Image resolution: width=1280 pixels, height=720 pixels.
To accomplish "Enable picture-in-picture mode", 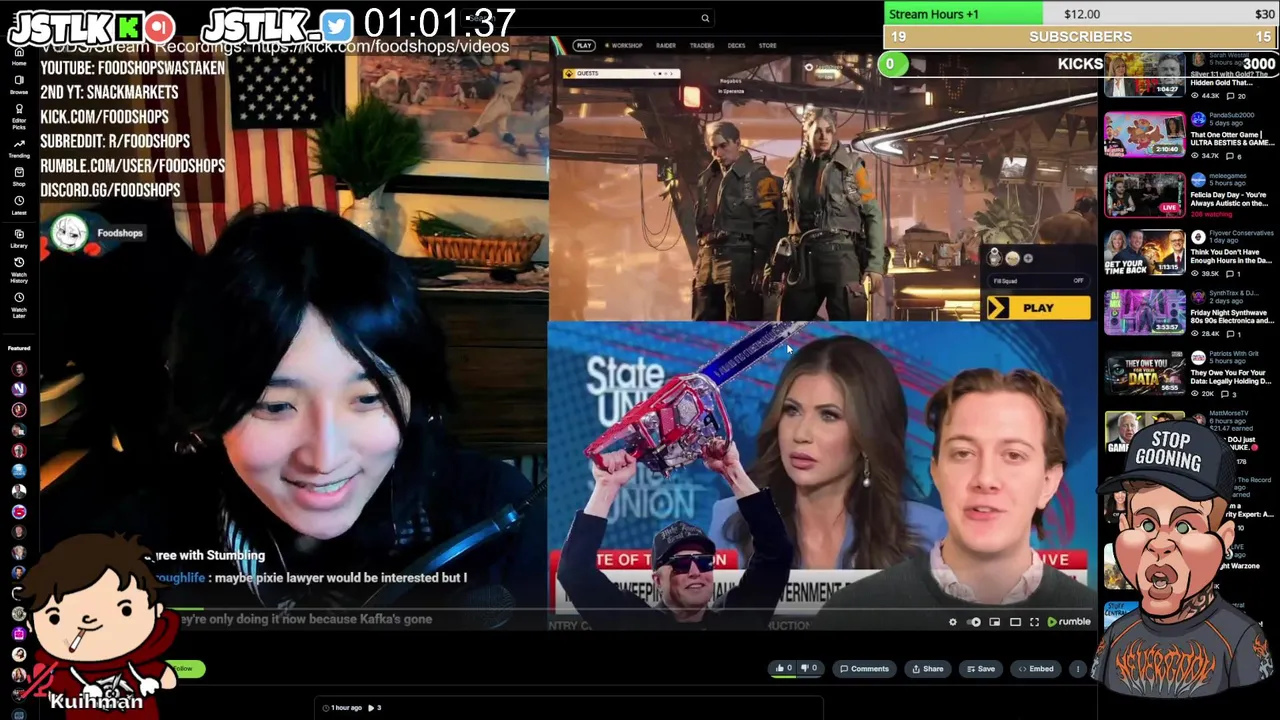I will pos(995,622).
